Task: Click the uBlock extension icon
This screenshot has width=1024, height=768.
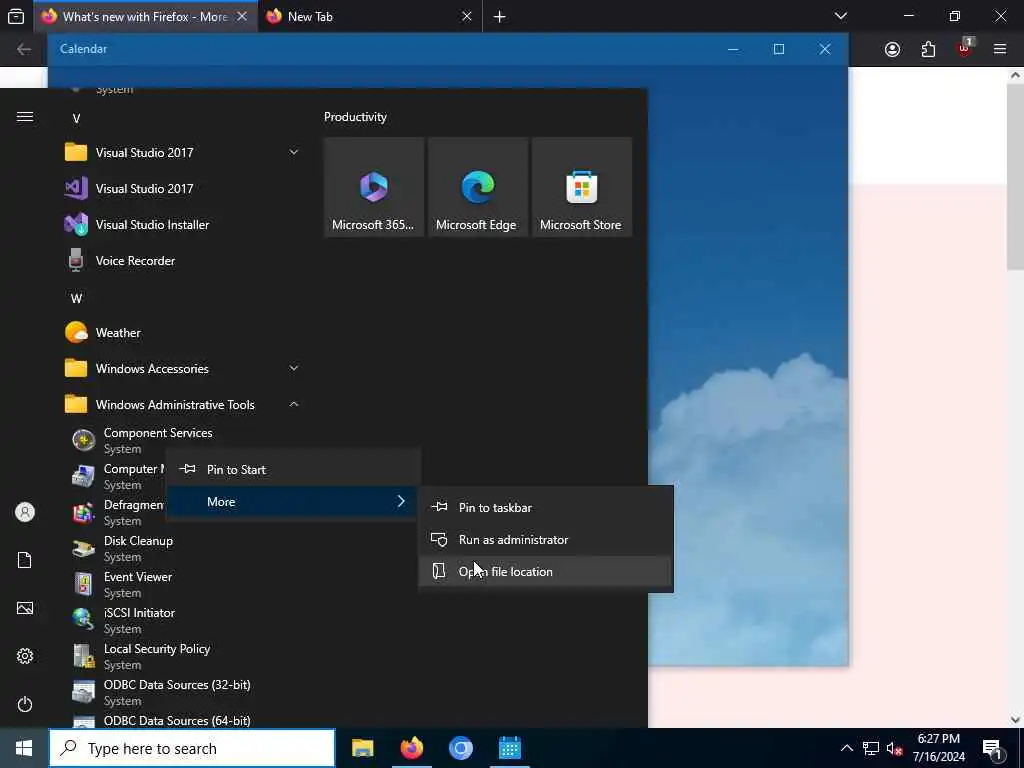Action: click(965, 48)
